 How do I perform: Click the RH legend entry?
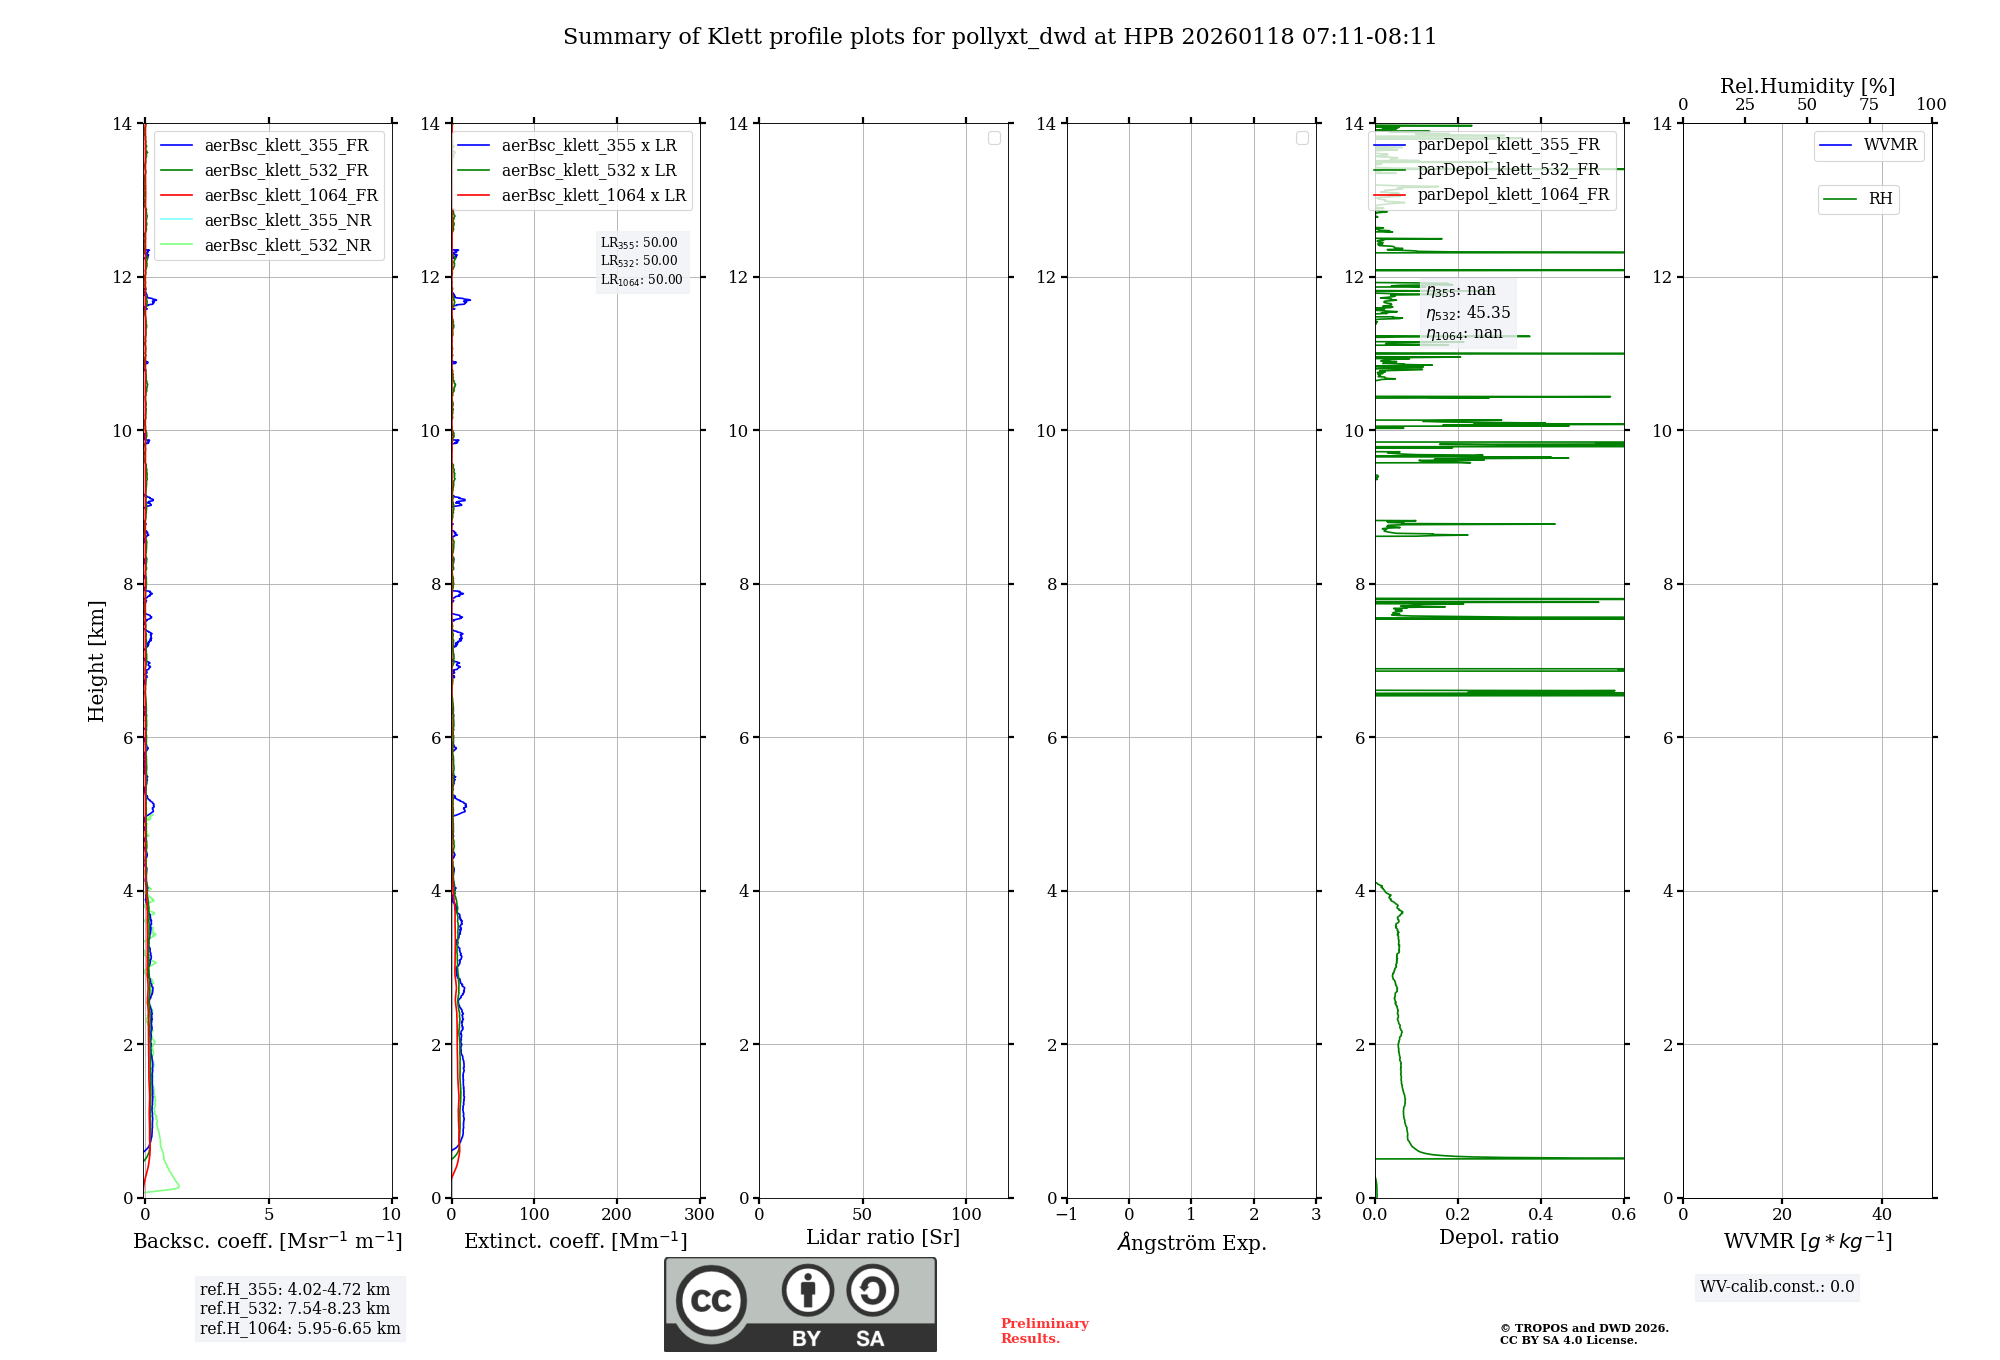(x=1879, y=199)
